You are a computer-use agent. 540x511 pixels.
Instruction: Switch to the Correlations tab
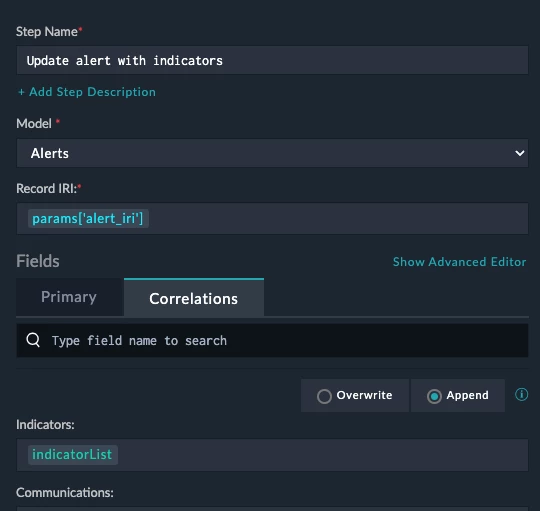point(194,298)
